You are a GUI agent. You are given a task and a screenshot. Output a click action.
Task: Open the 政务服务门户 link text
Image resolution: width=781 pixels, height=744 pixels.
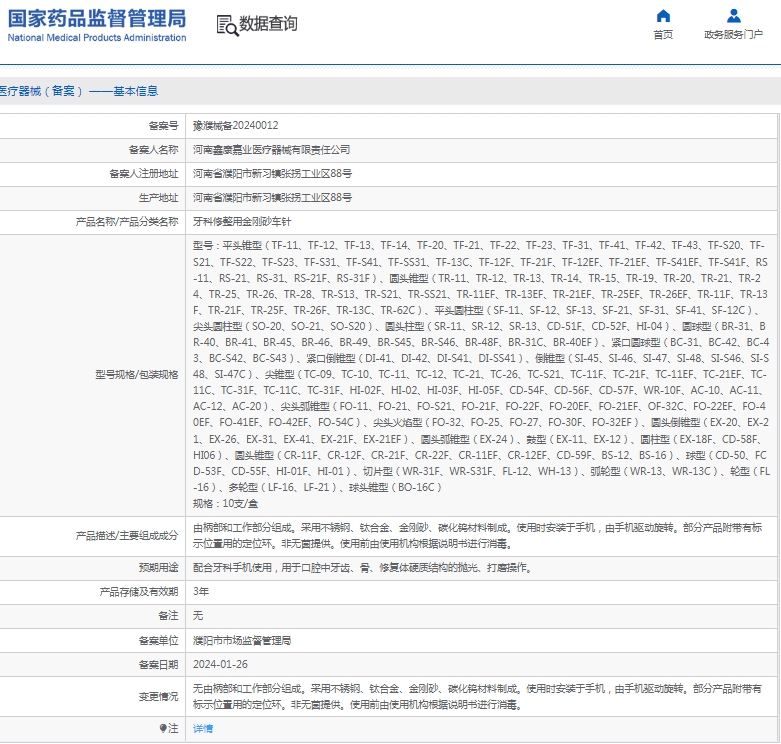(733, 34)
